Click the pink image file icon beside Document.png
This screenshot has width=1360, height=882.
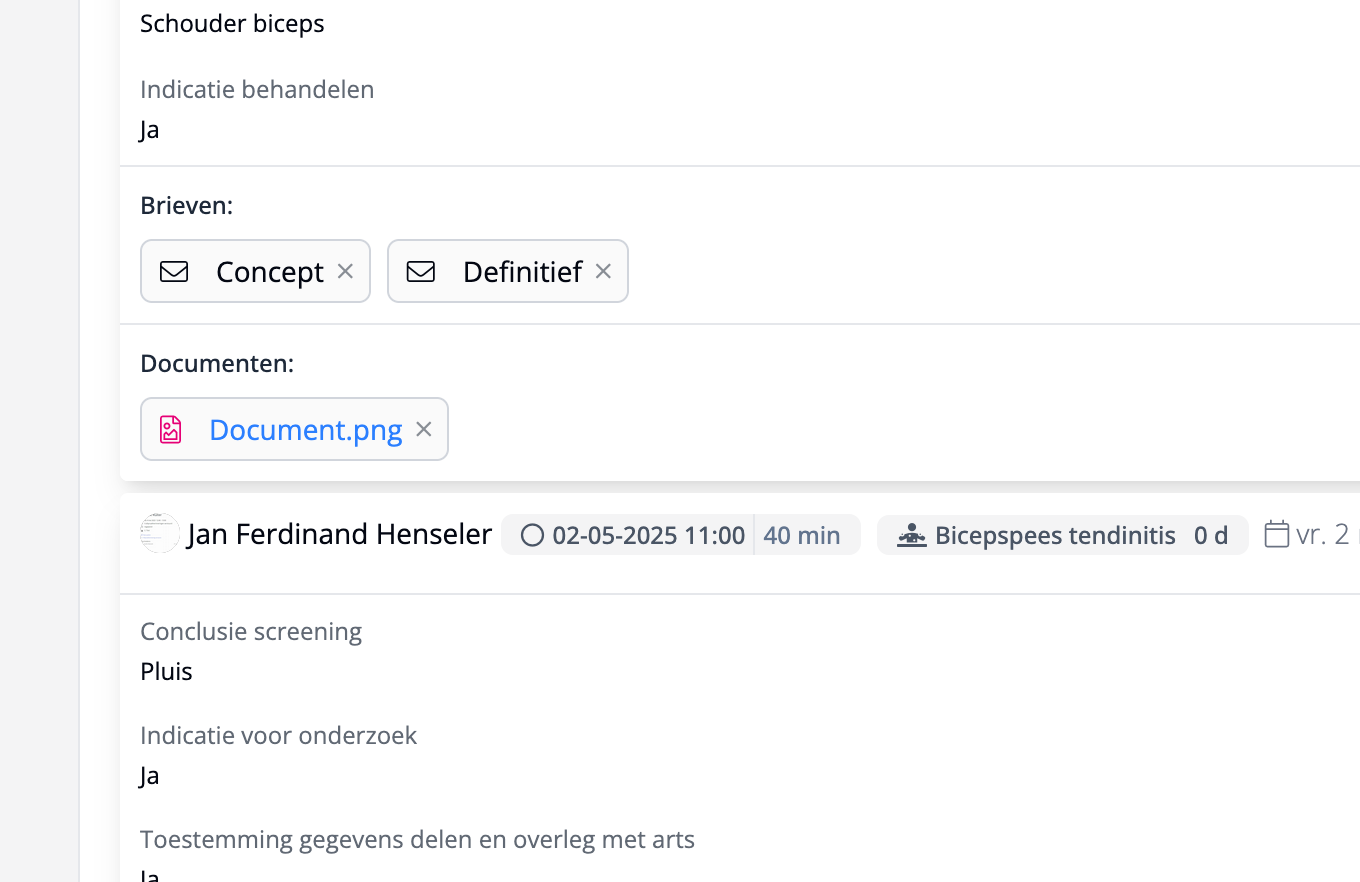click(170, 429)
